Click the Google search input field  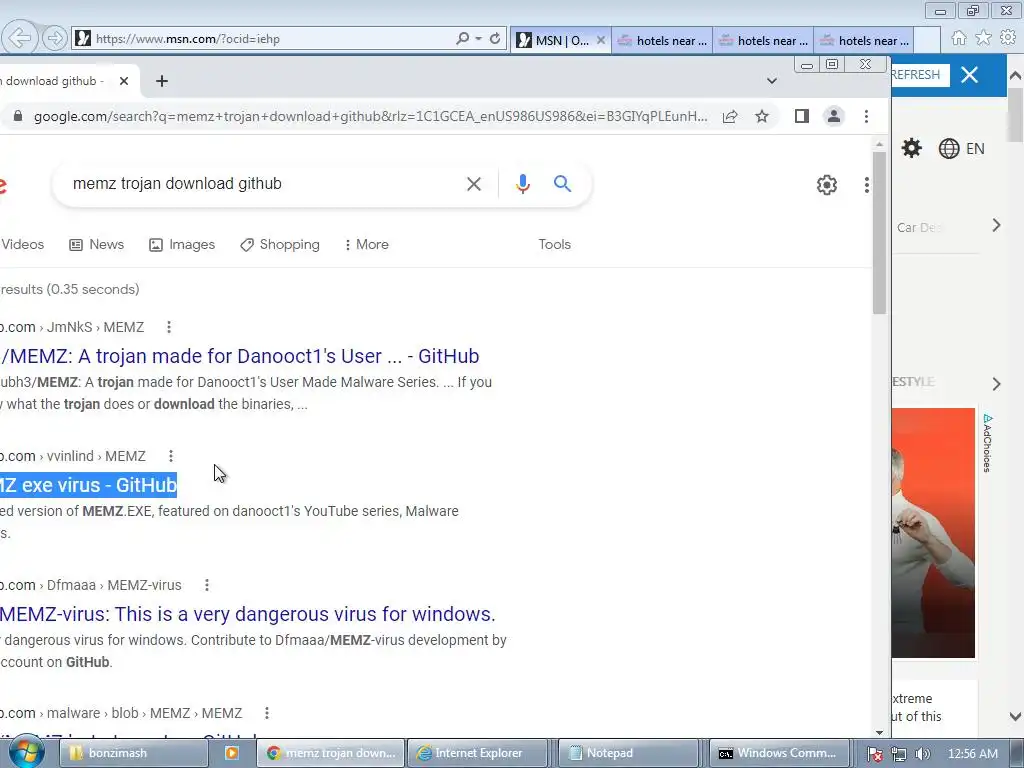click(x=261, y=184)
